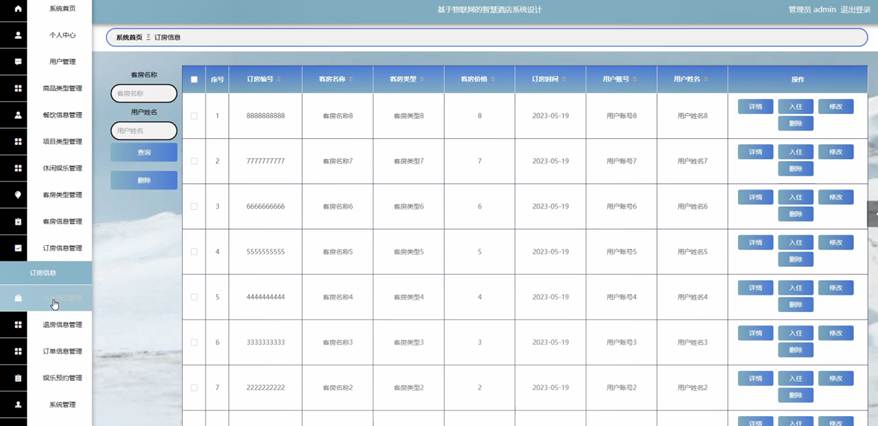Focus the 用户姓名 search input

(x=144, y=131)
